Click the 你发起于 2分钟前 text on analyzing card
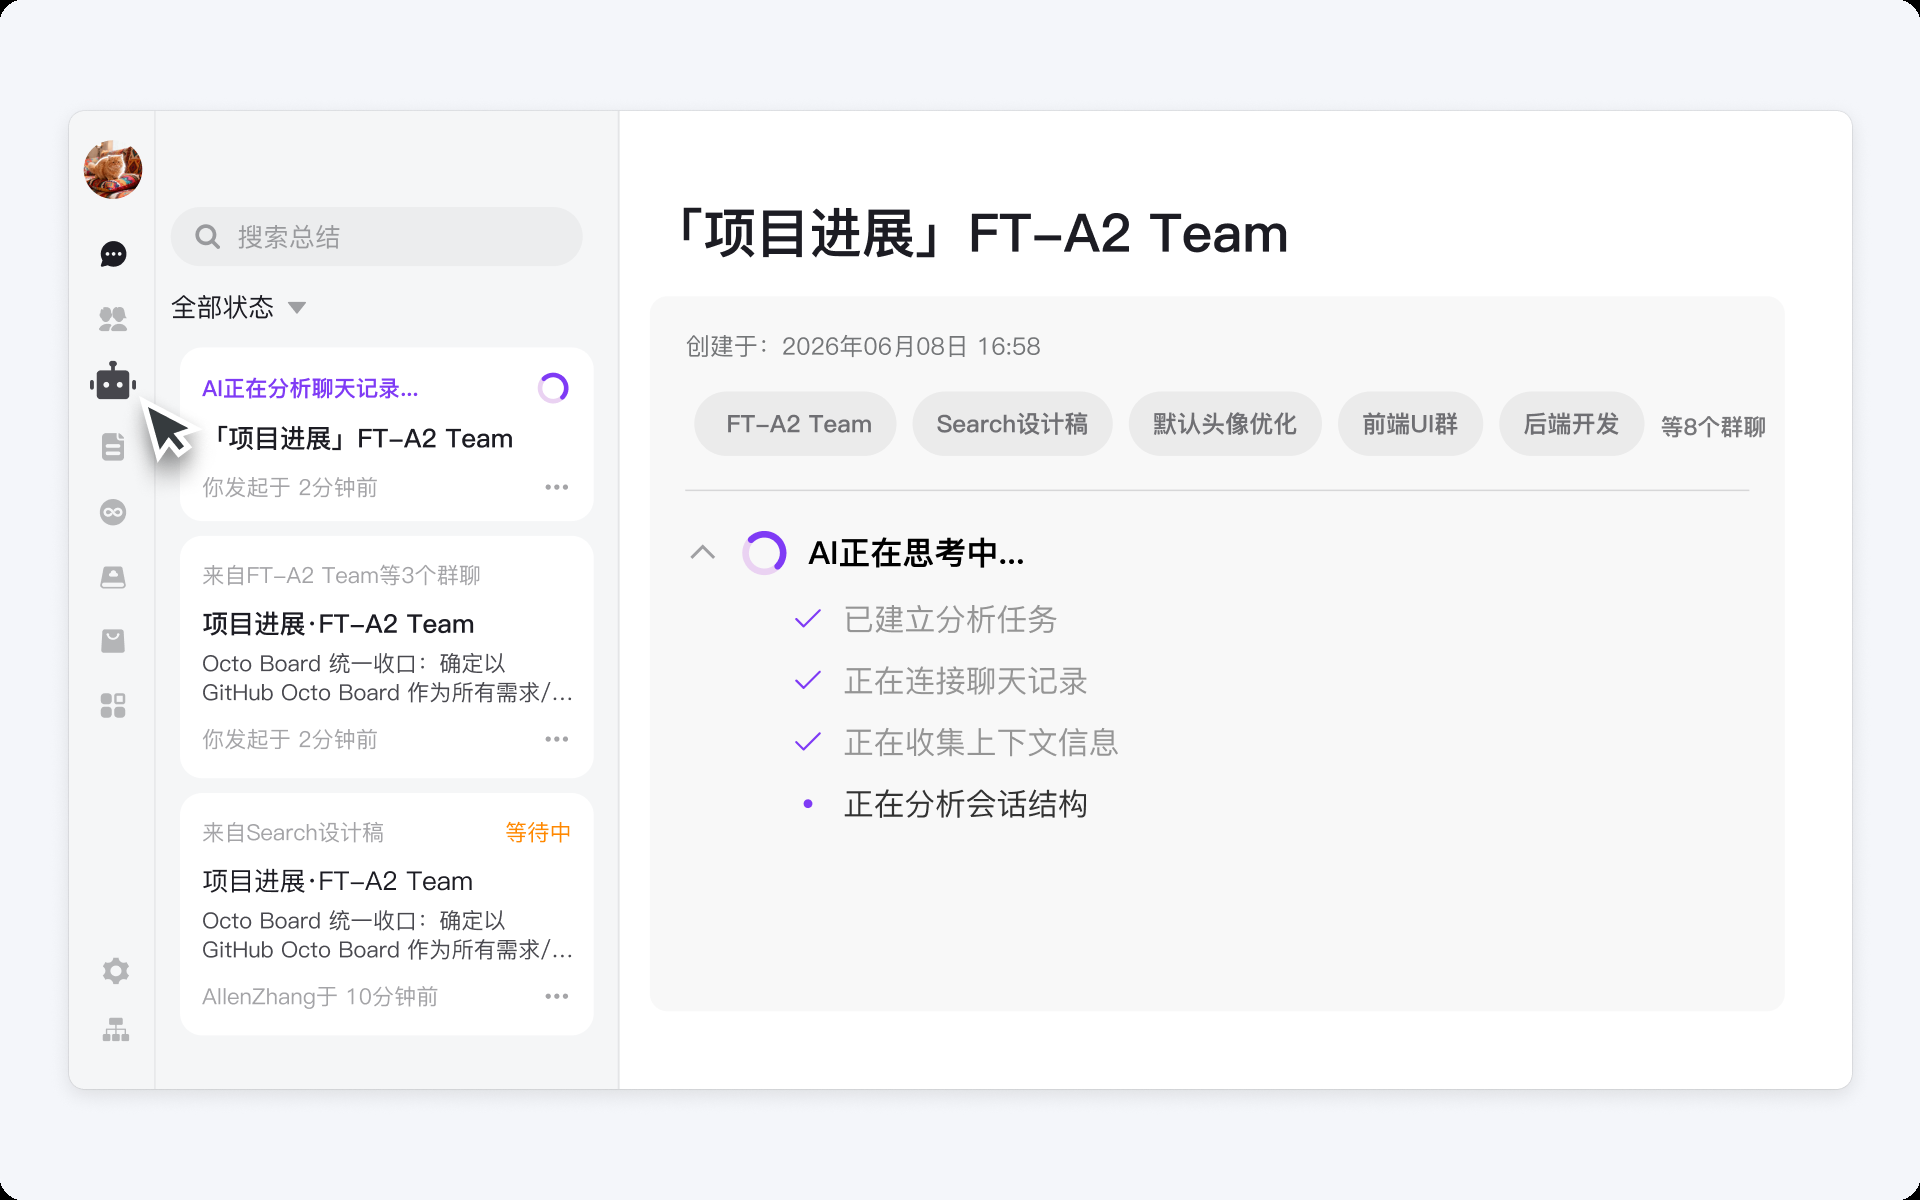 tap(290, 487)
